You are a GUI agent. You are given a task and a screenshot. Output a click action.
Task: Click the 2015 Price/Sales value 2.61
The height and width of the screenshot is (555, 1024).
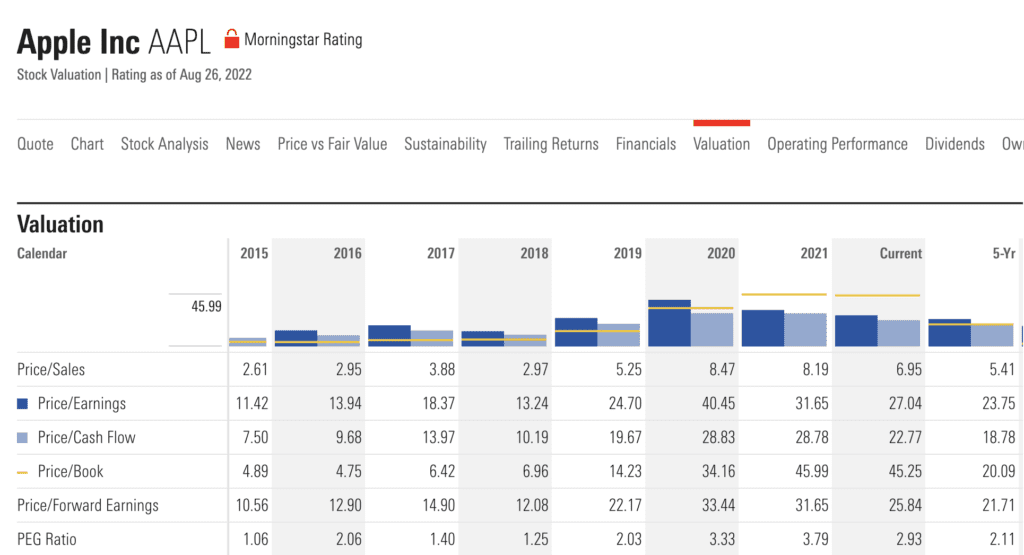coord(255,370)
